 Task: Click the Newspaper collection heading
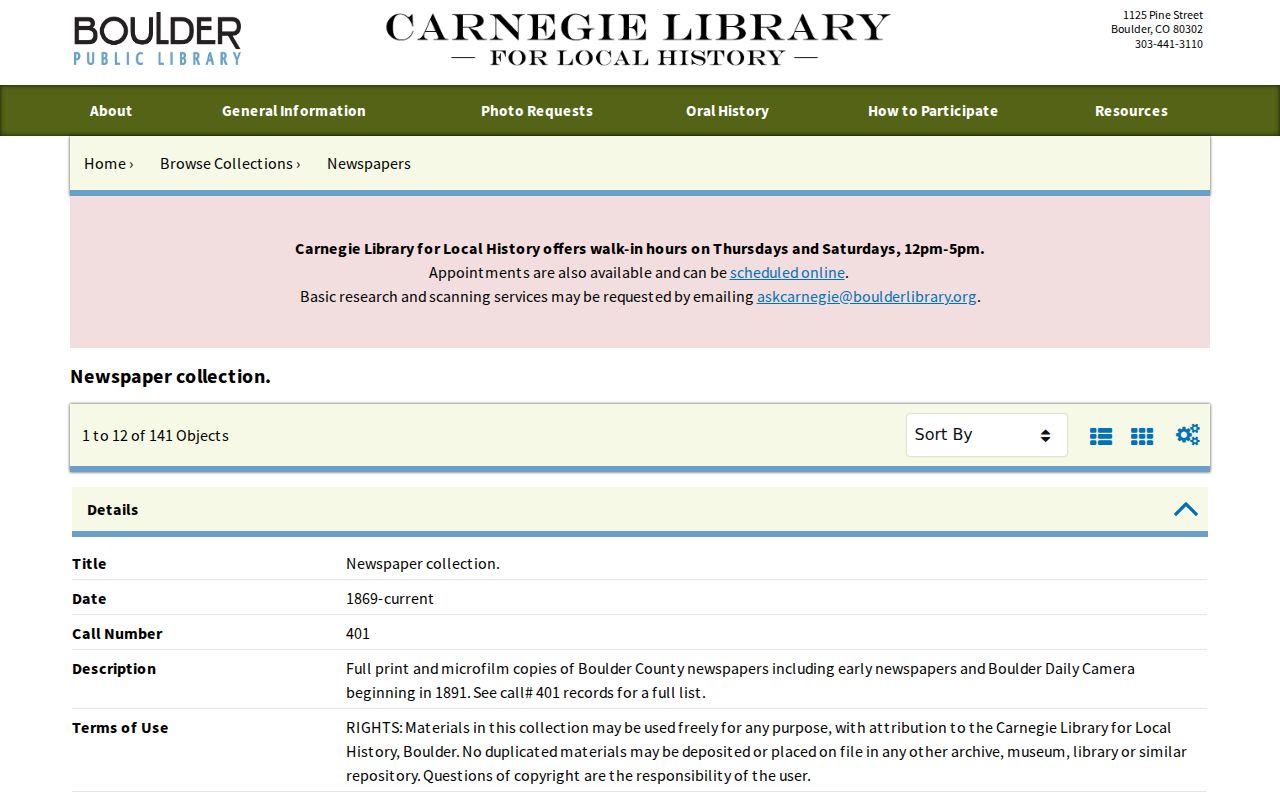tap(170, 376)
